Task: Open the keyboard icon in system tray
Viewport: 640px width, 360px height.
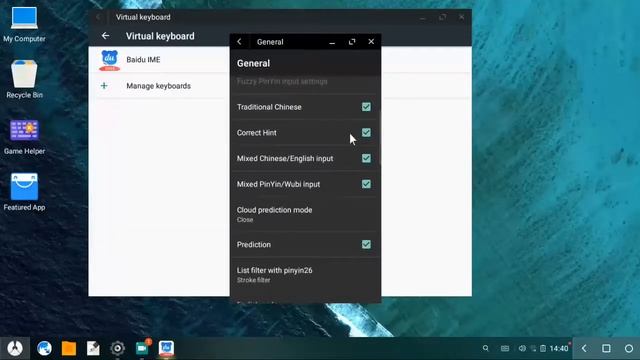Action: 505,348
